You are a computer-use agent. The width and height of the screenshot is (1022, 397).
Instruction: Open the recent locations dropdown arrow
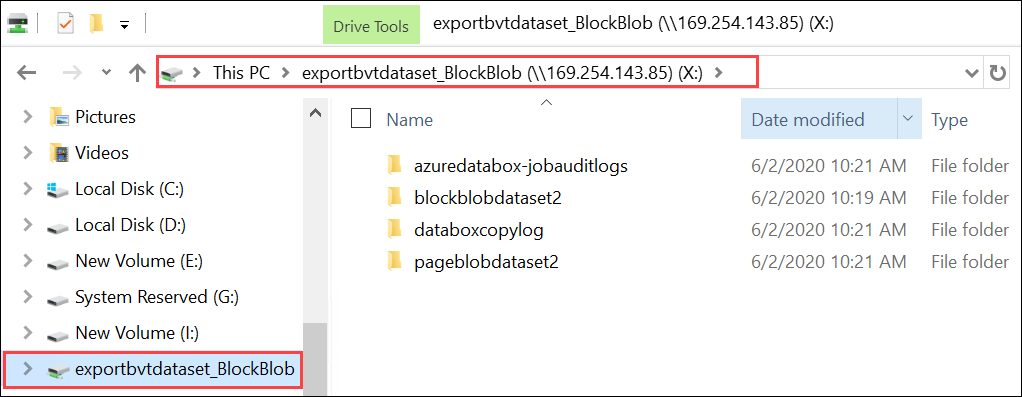(107, 73)
